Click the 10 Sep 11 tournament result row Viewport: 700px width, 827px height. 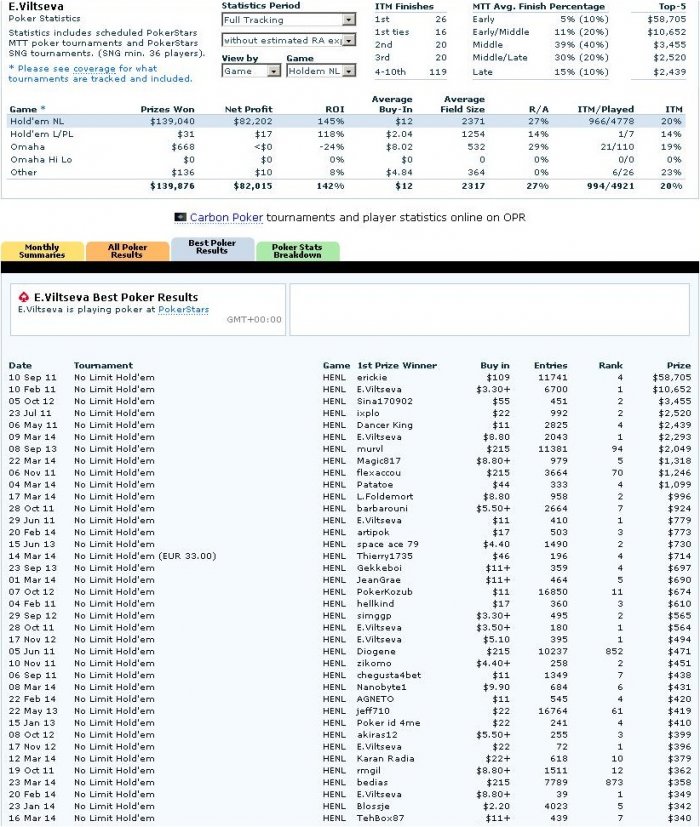pyautogui.click(x=350, y=378)
